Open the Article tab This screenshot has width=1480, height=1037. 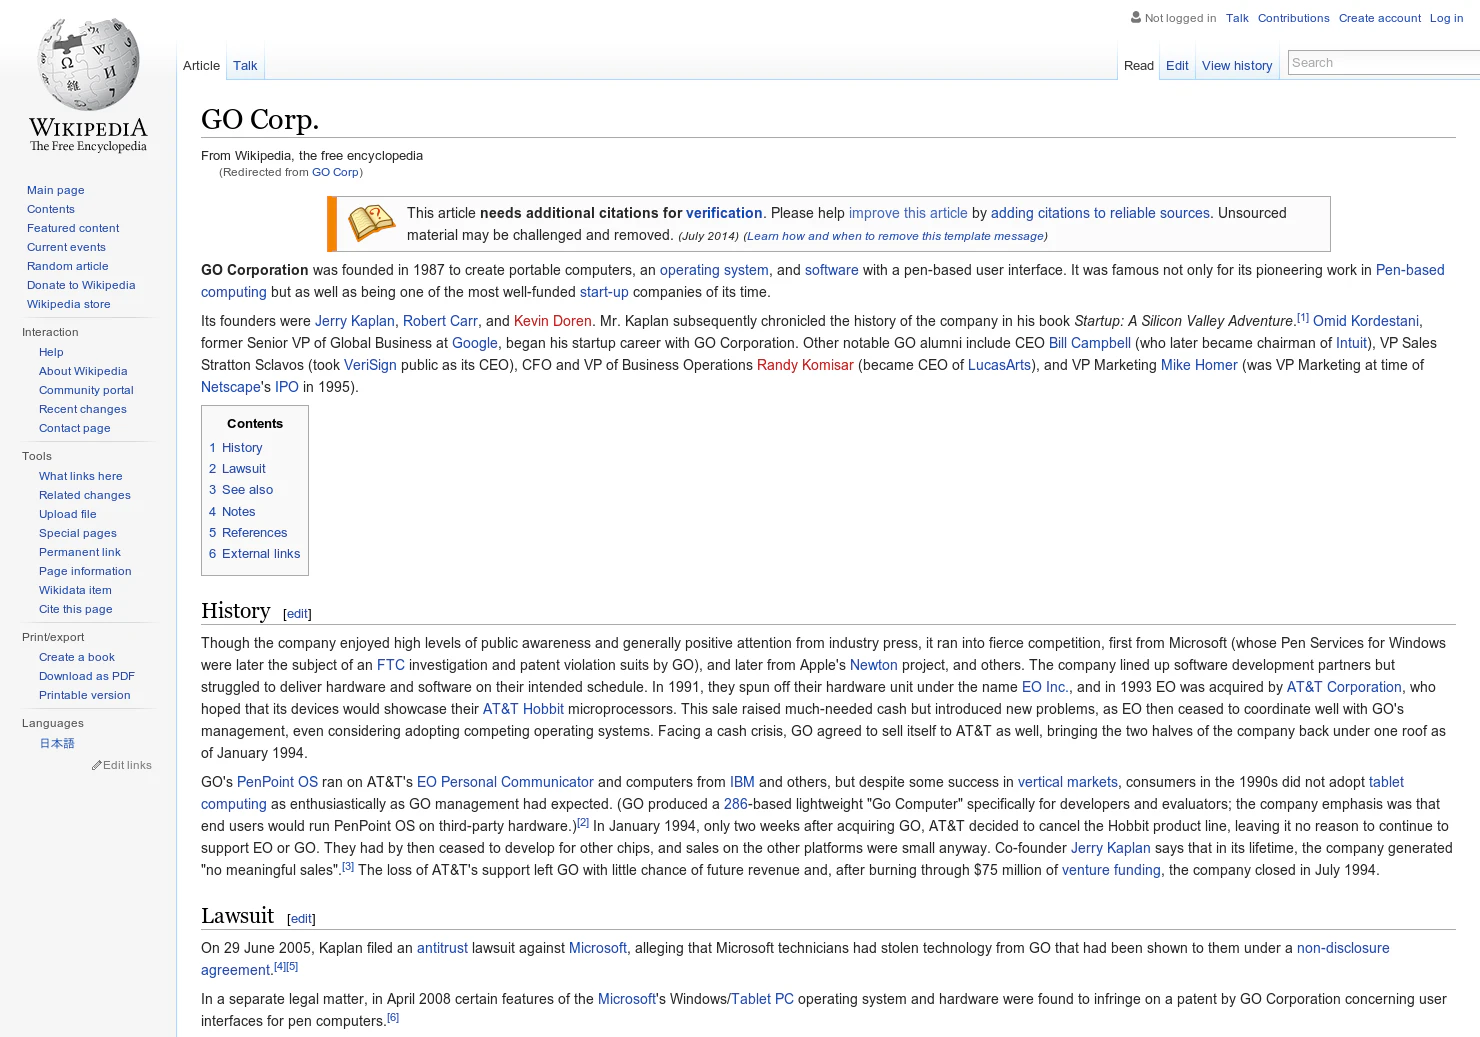click(201, 65)
